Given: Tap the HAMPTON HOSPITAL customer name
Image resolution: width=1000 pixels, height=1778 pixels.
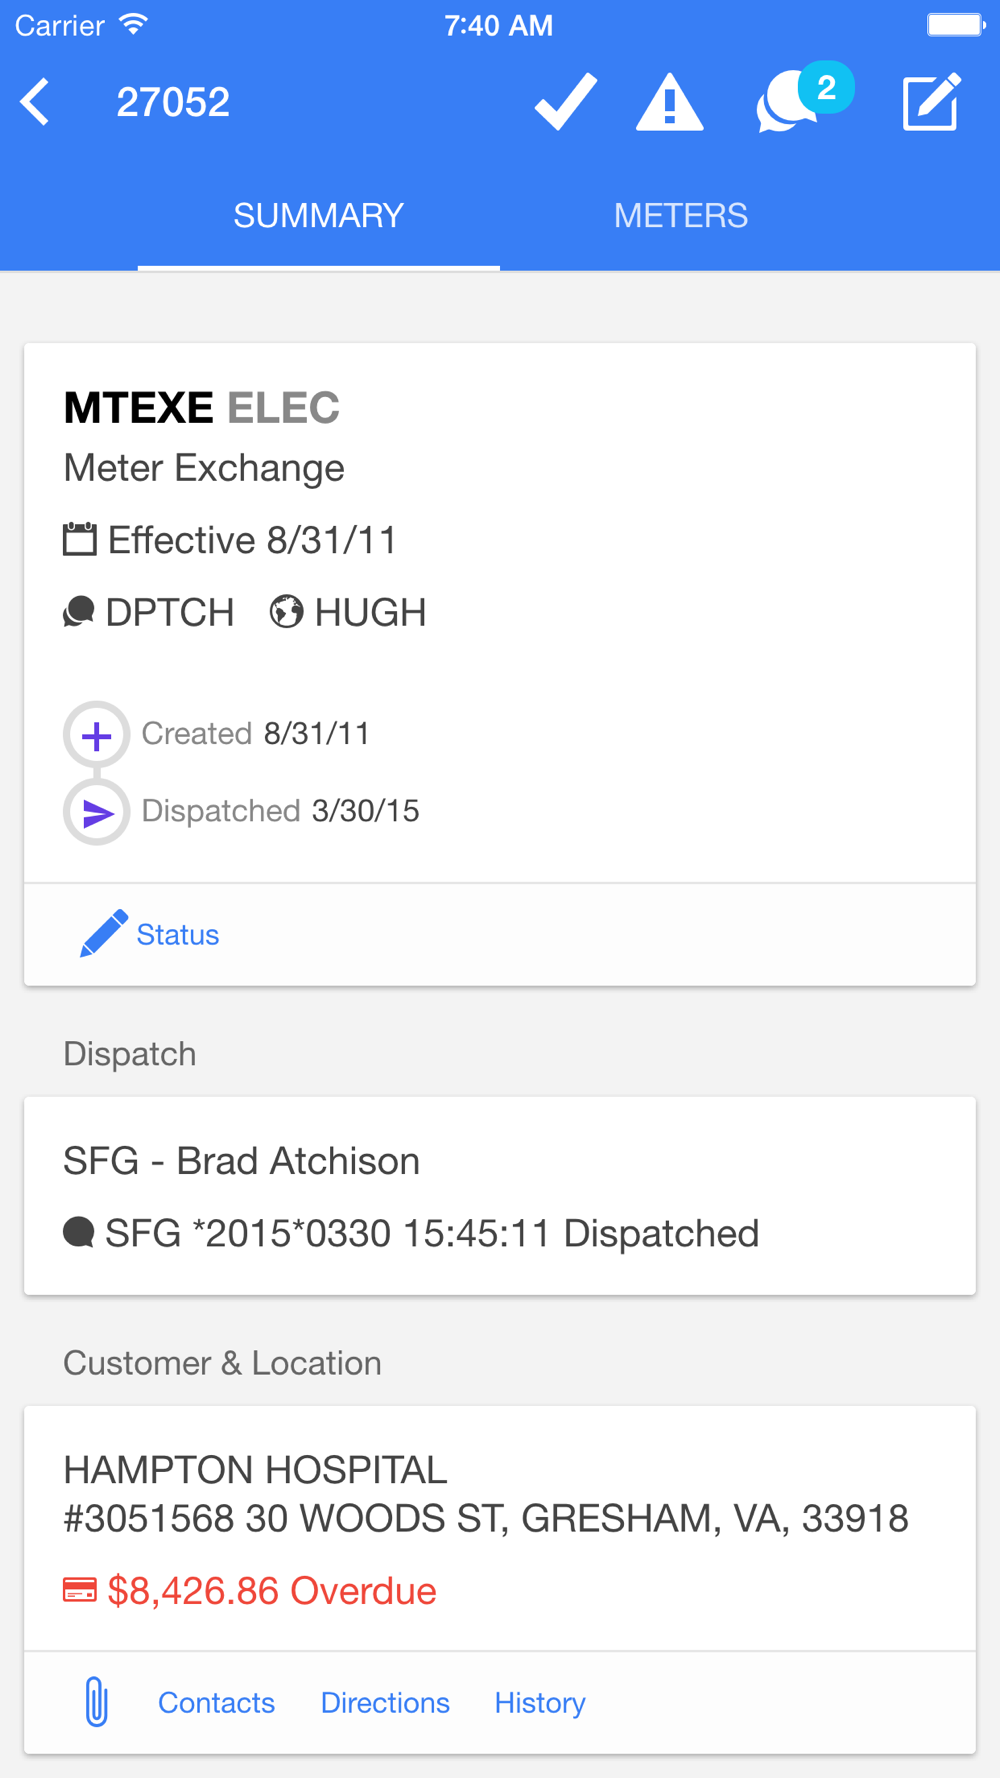Looking at the screenshot, I should point(255,1470).
